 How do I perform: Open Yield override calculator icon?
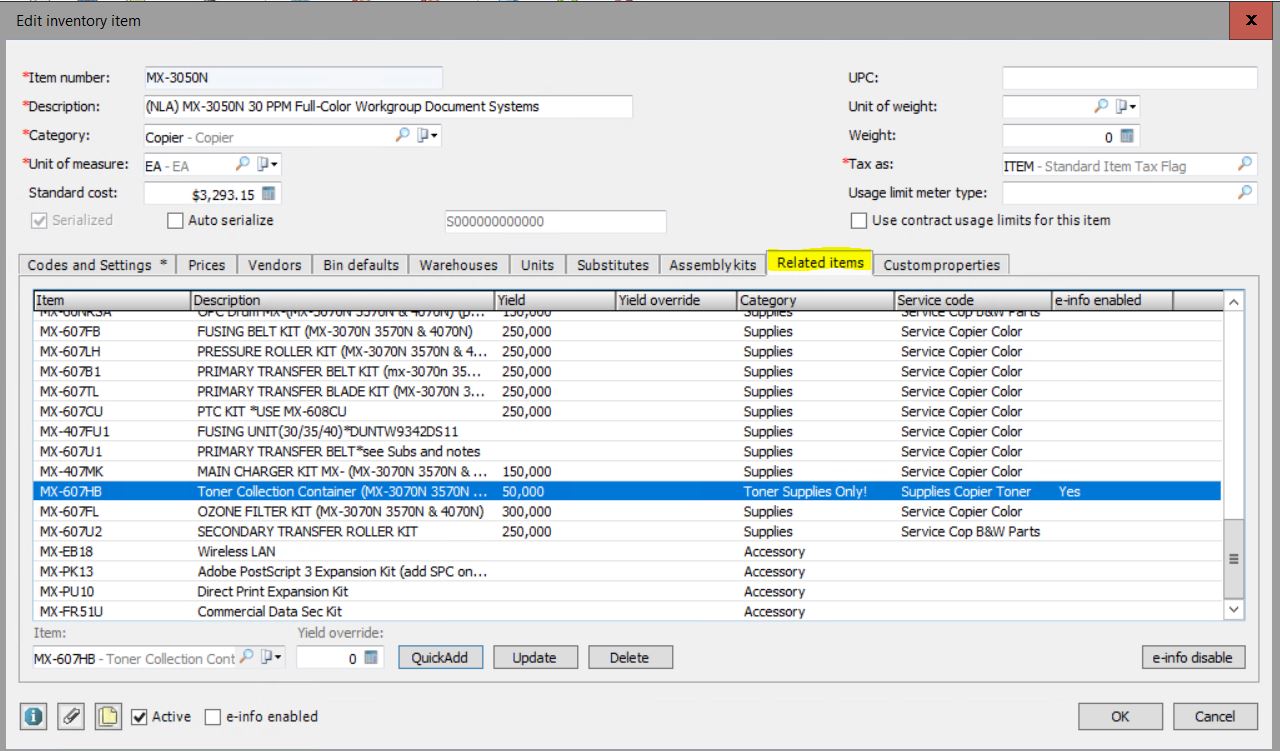[x=371, y=657]
